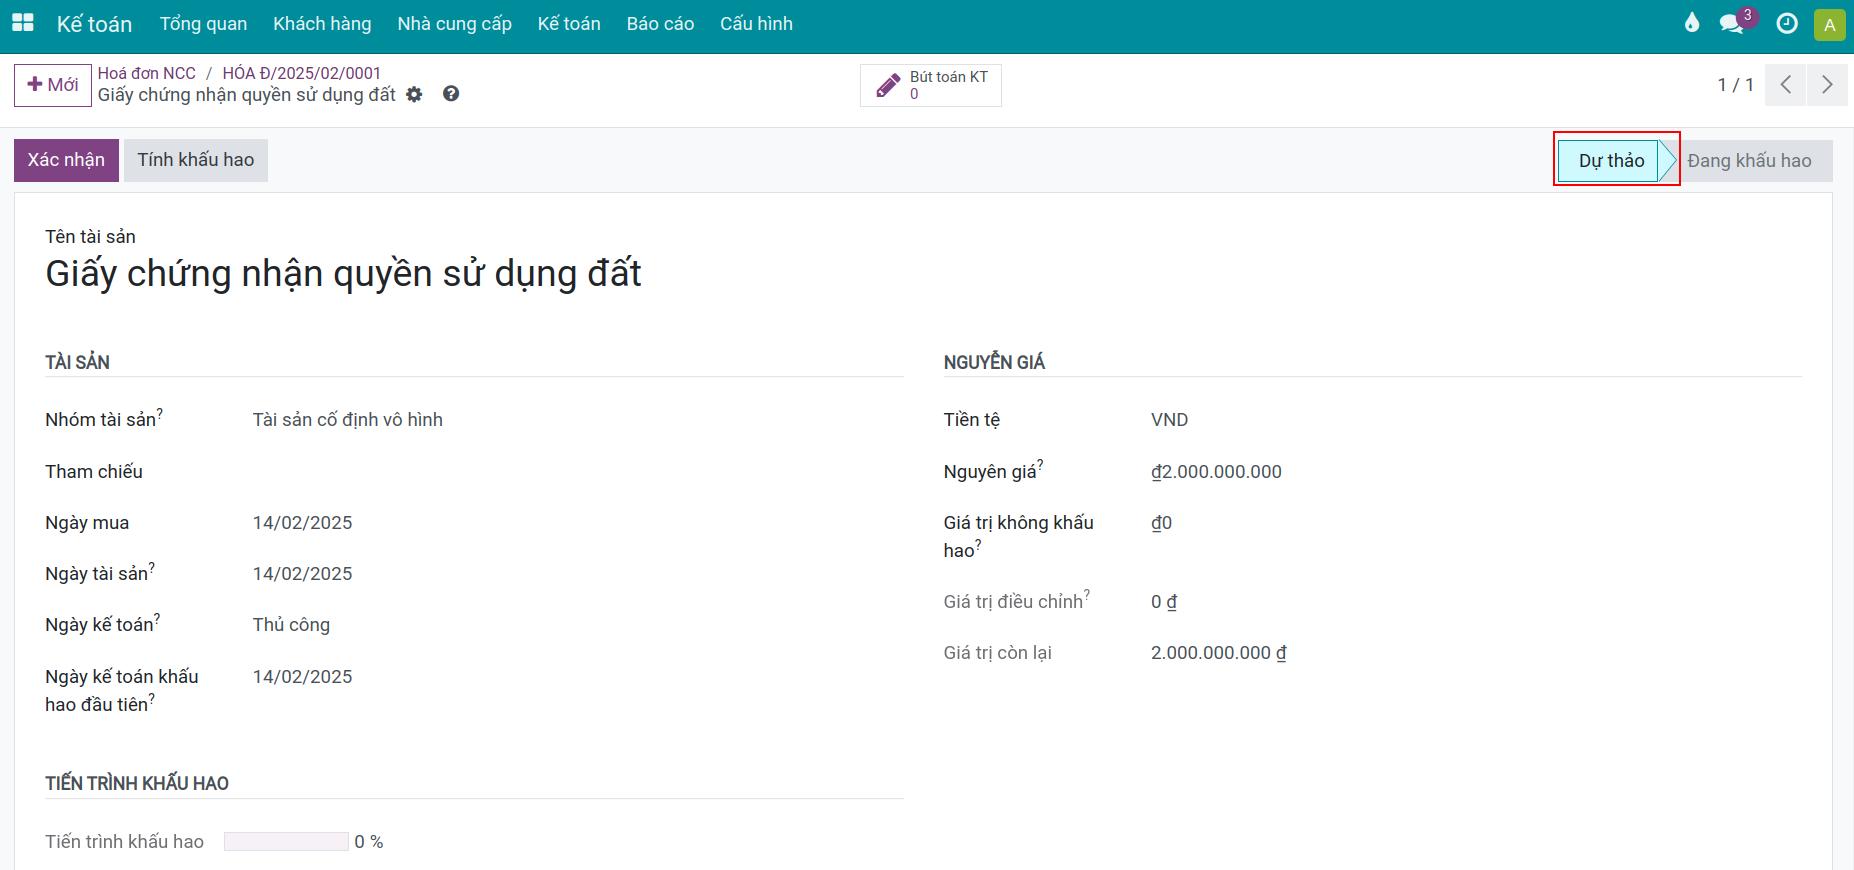Create new record with Mới button
The width and height of the screenshot is (1854, 870).
click(x=52, y=85)
